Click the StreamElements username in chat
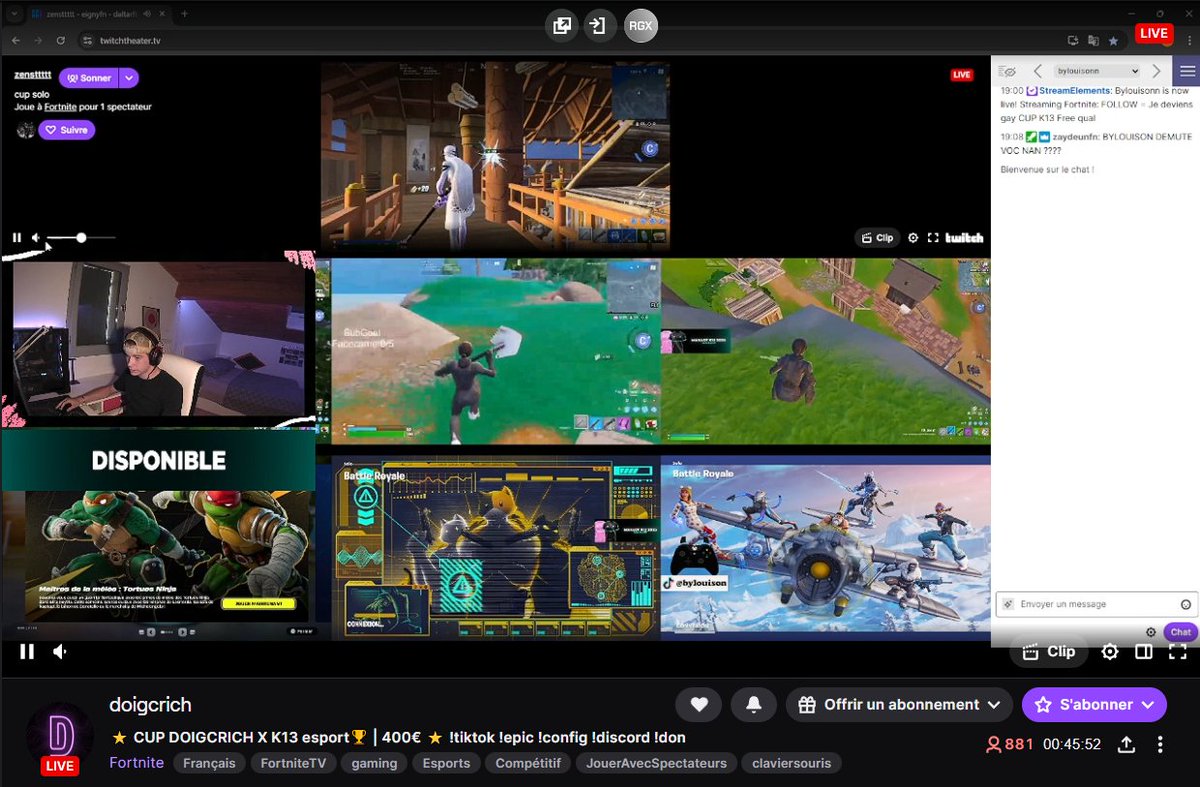Screen dimensions: 1200x787 (1075, 91)
